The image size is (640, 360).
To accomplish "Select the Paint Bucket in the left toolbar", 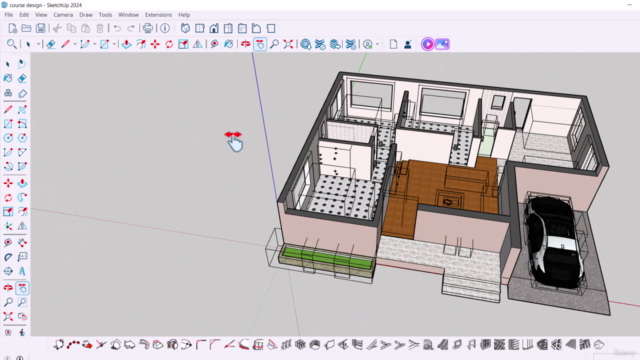I will 8,78.
